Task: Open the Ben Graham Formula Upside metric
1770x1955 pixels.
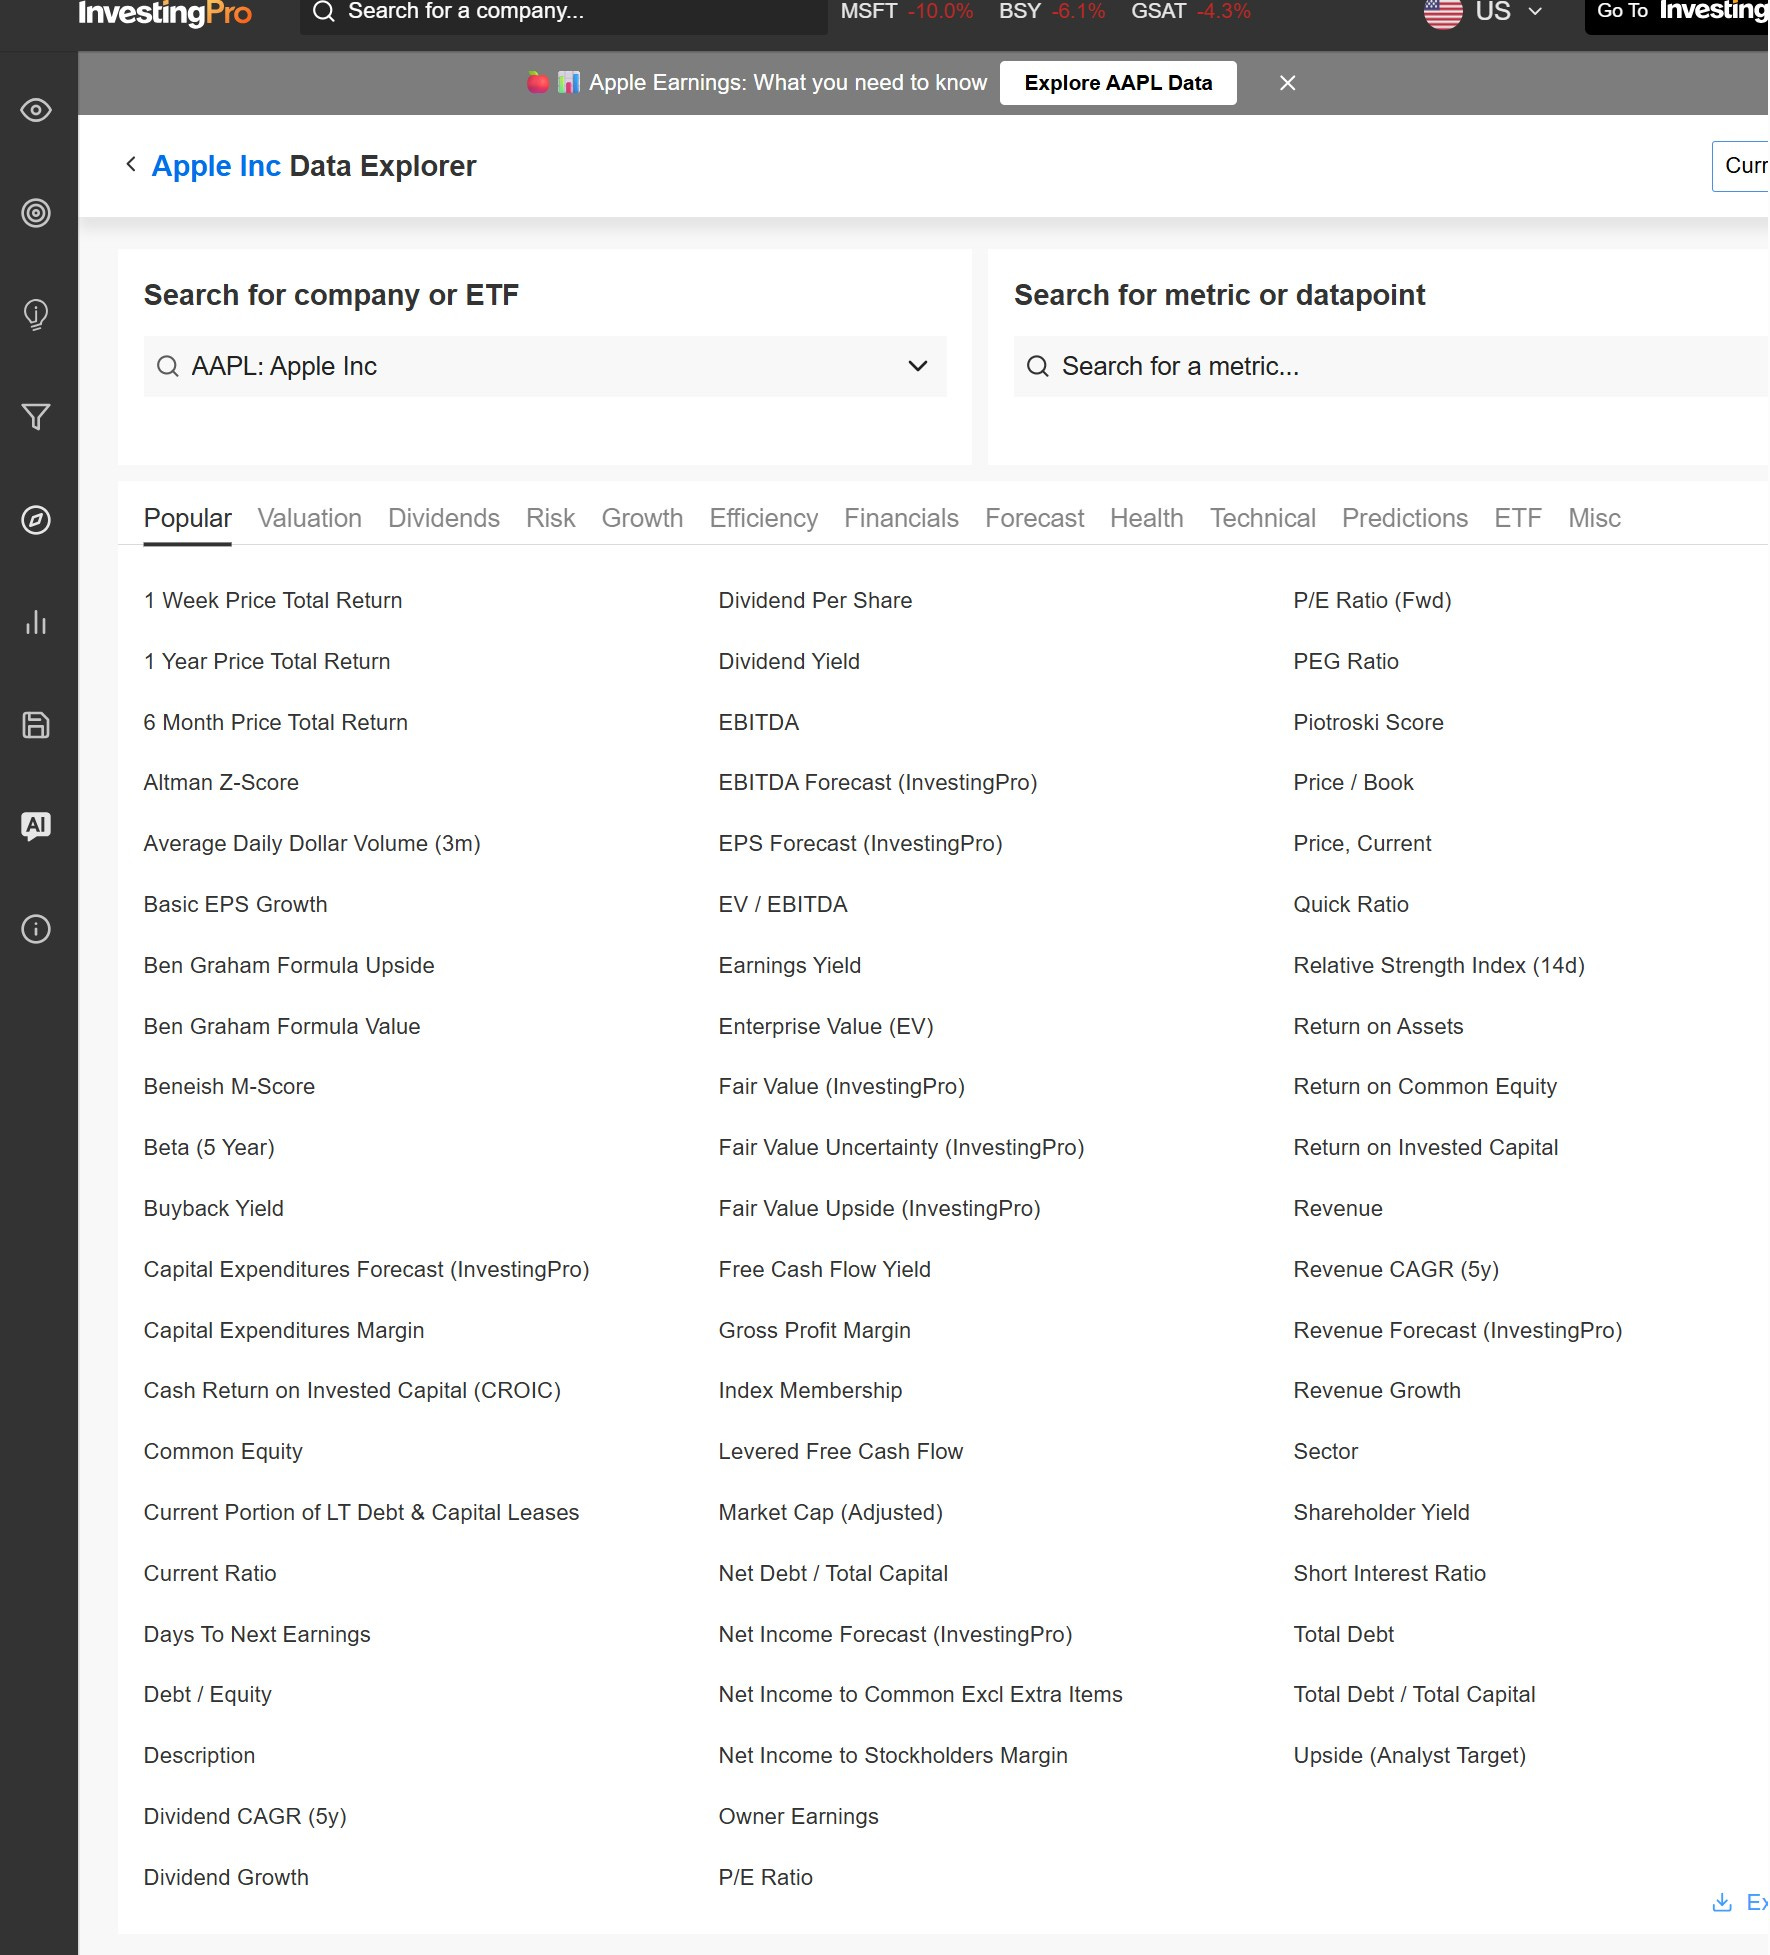Action: pyautogui.click(x=289, y=965)
